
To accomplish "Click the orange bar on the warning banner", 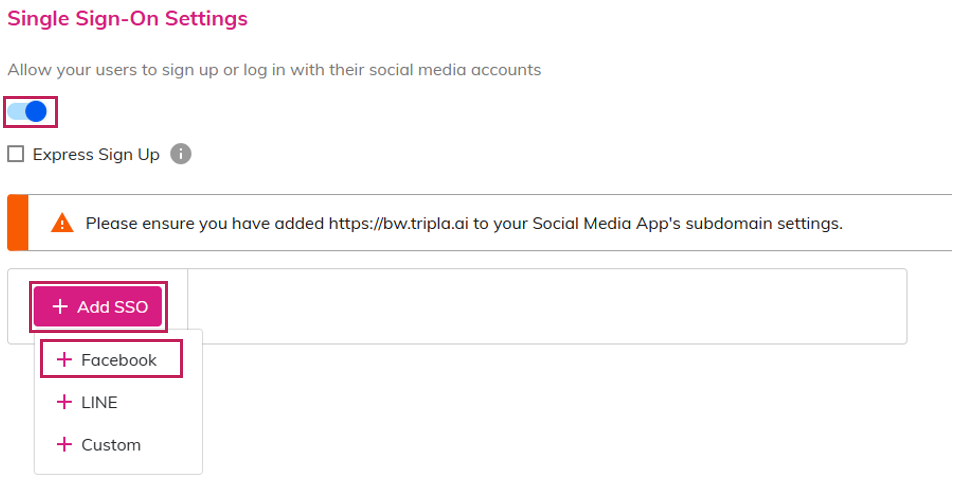I will tap(17, 223).
